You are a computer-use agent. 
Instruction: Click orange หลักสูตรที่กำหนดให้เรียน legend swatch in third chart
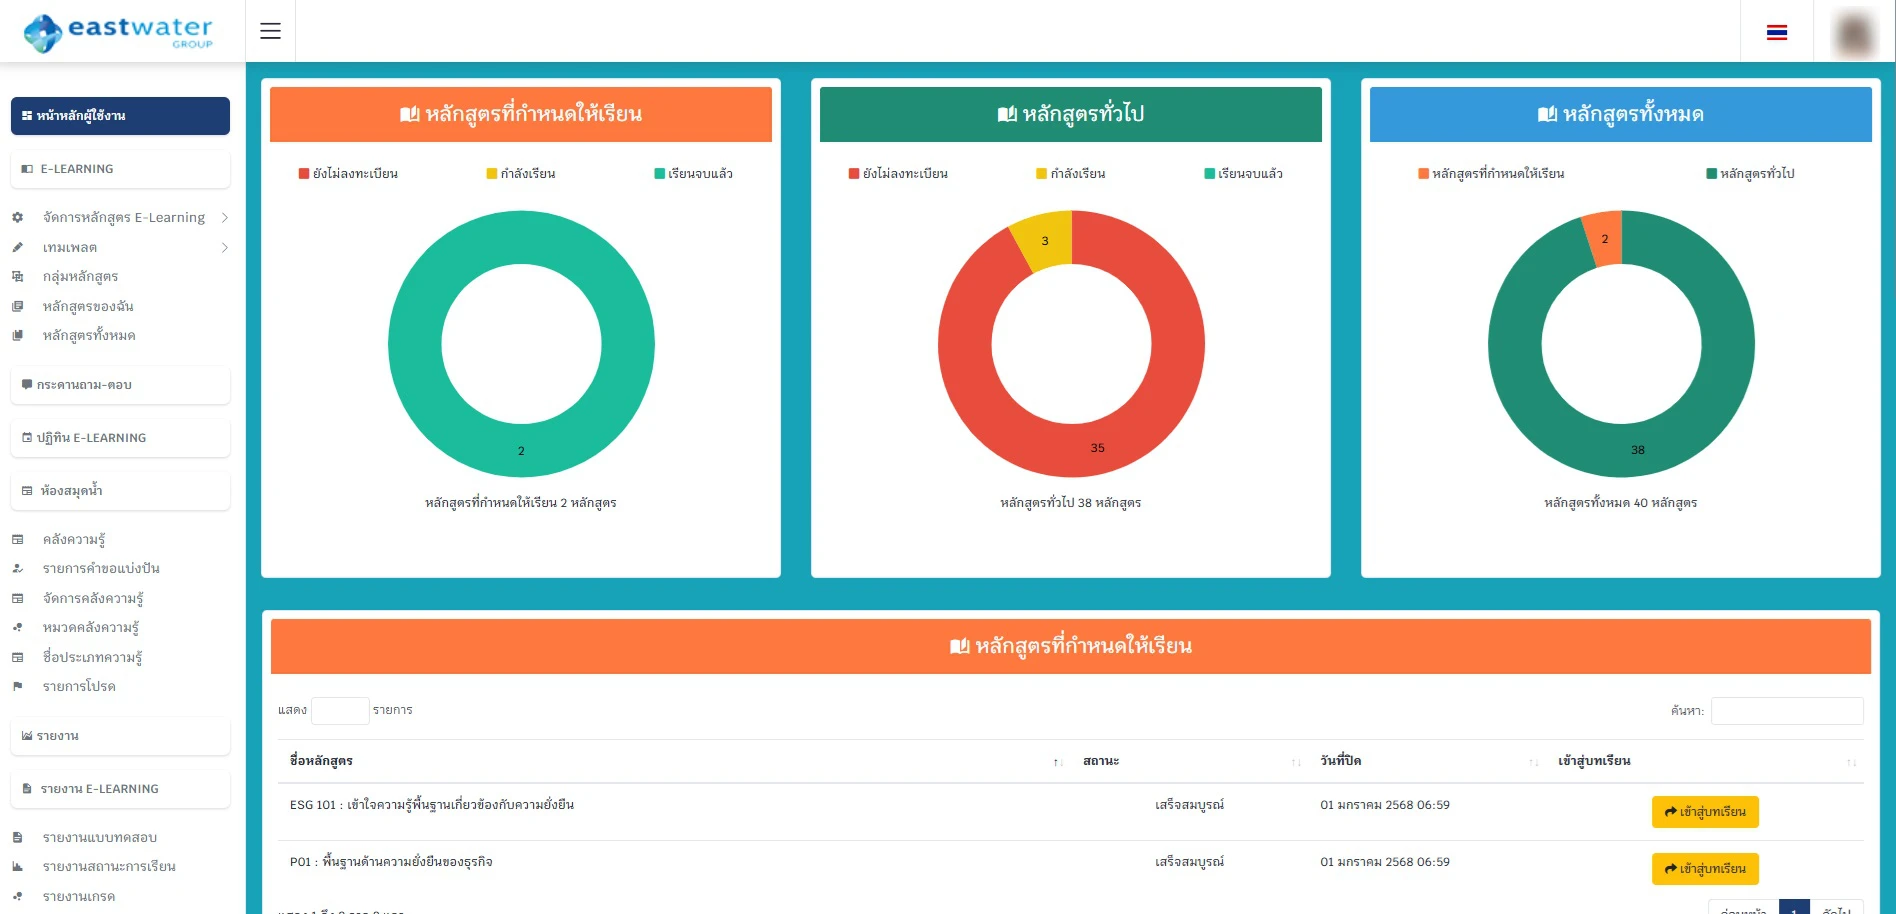1423,174
